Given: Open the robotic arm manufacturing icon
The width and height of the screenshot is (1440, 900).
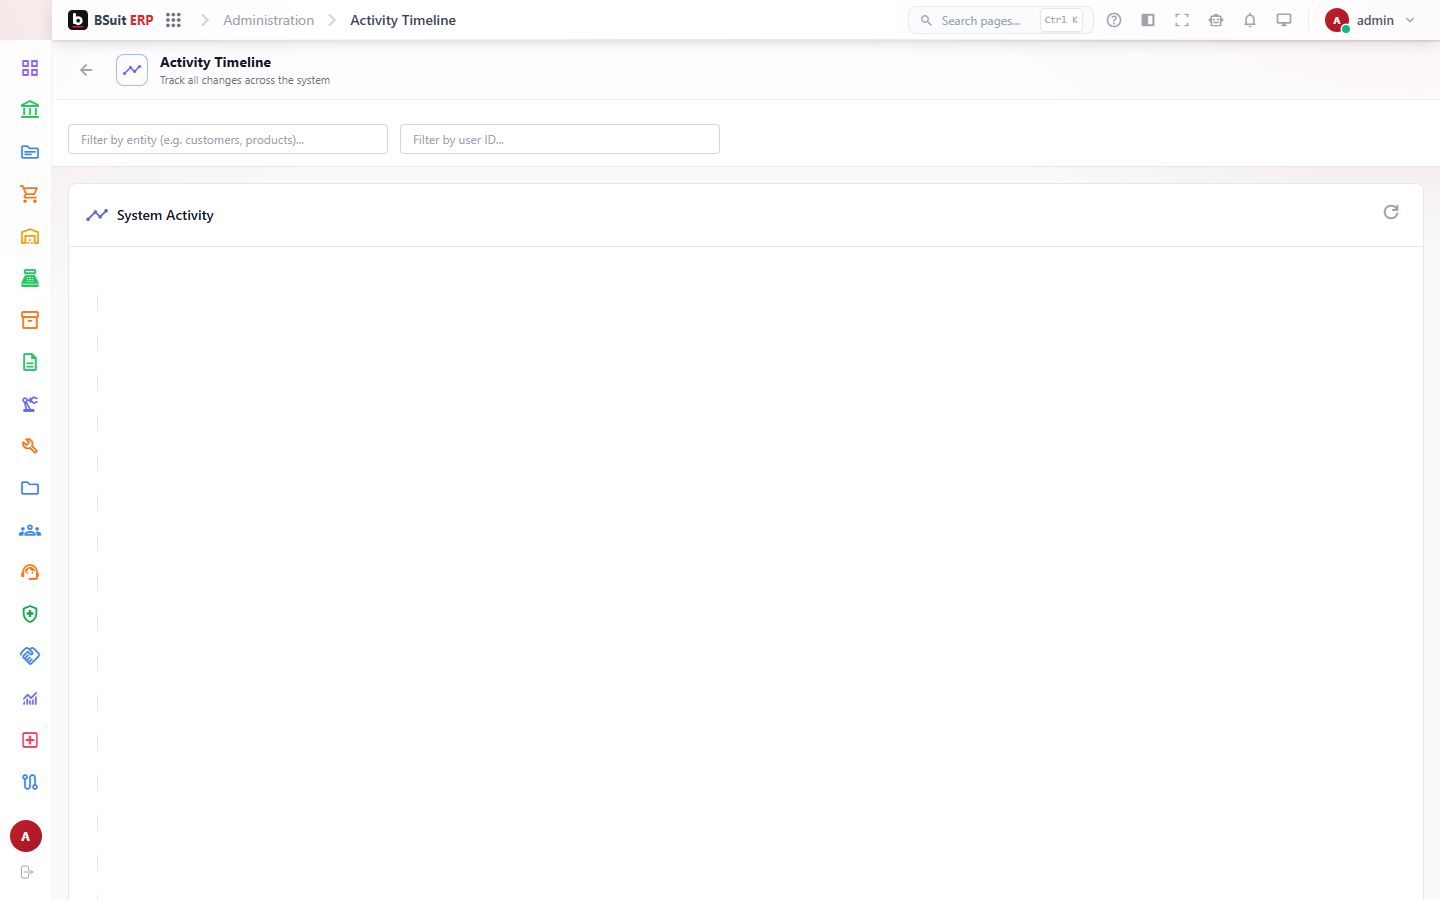Looking at the screenshot, I should point(30,404).
